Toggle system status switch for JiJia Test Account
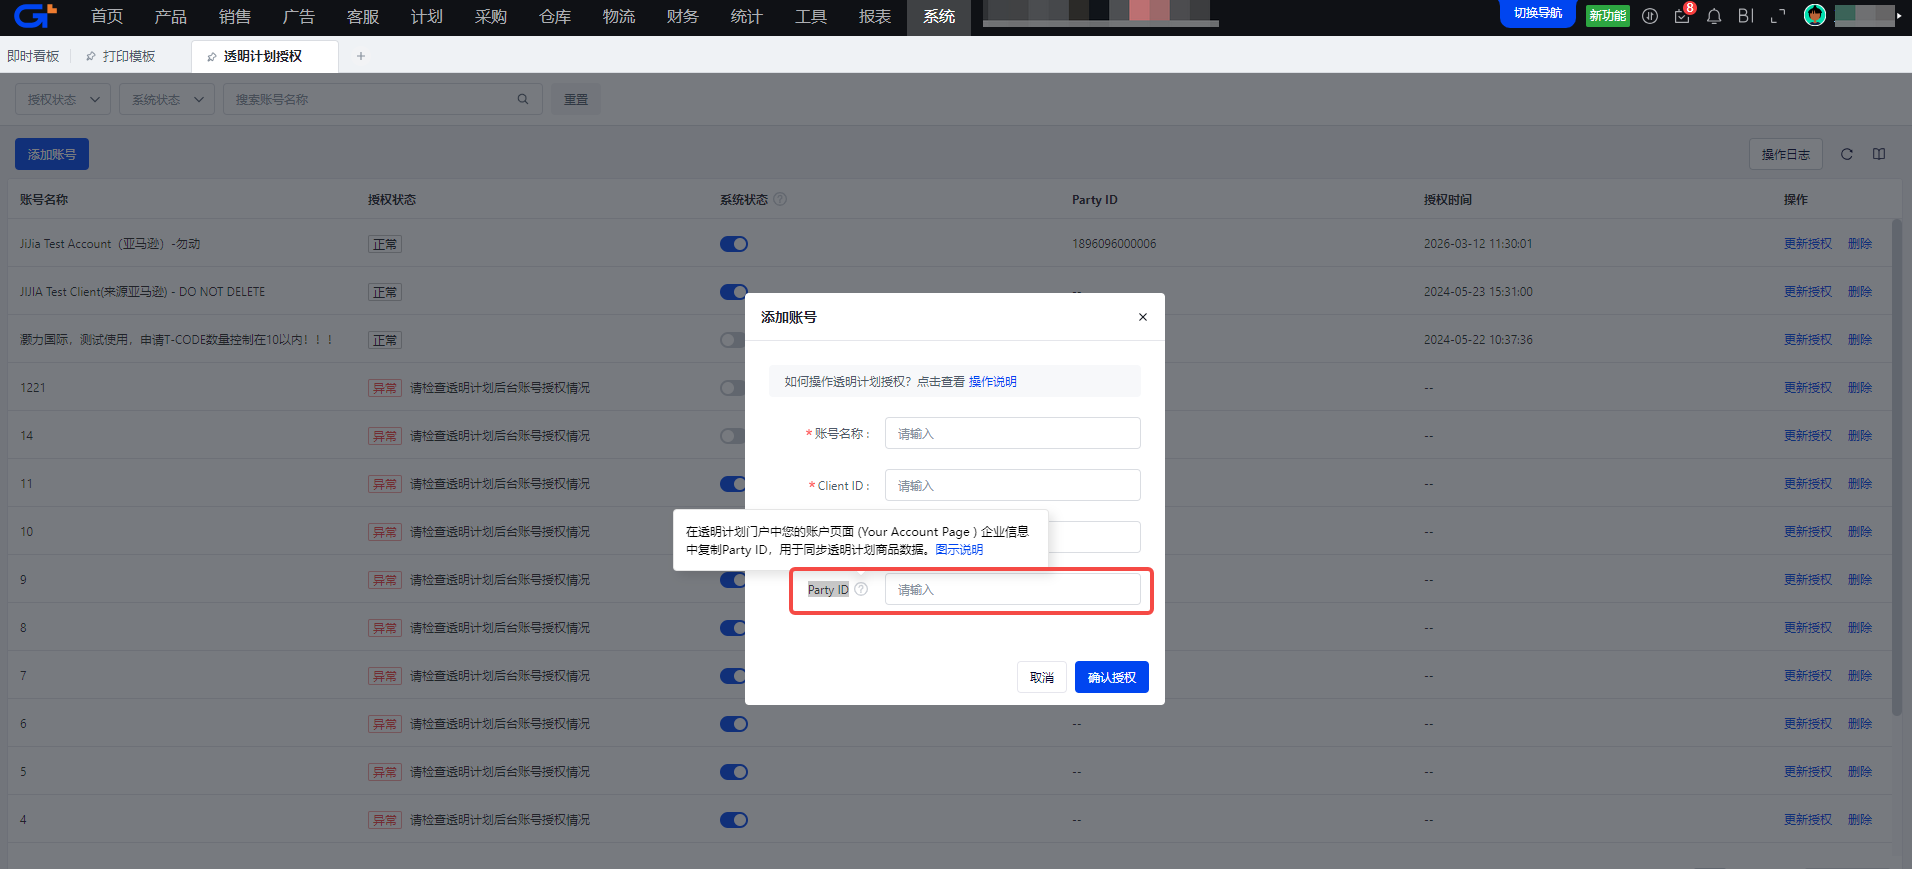1912x869 pixels. [x=734, y=244]
